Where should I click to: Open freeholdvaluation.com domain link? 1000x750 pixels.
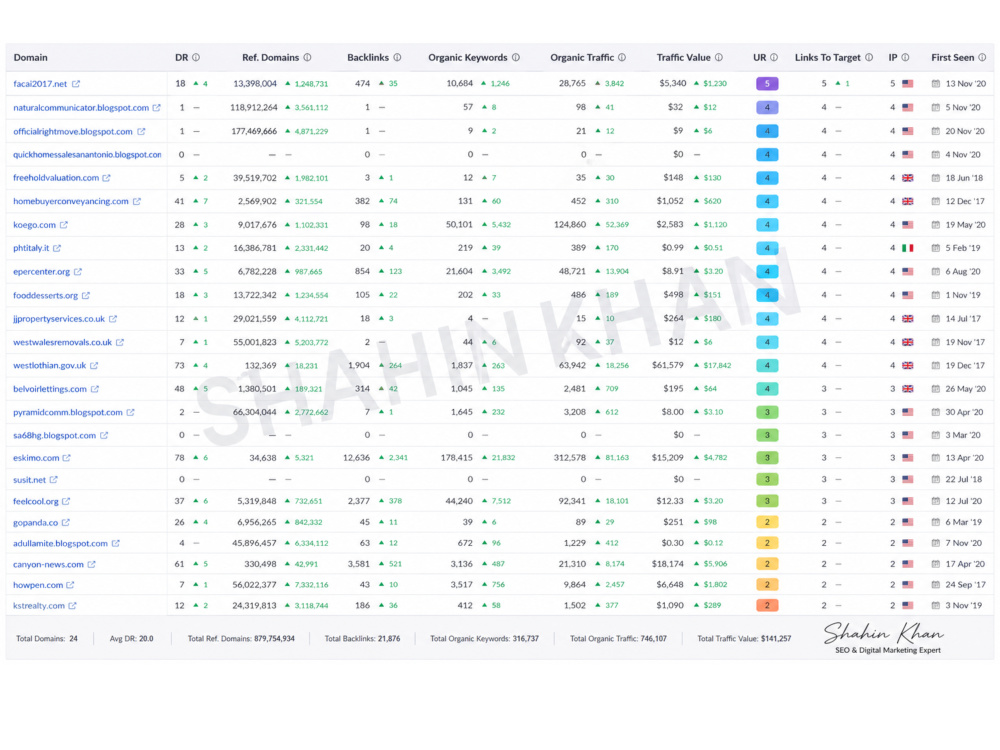click(56, 178)
